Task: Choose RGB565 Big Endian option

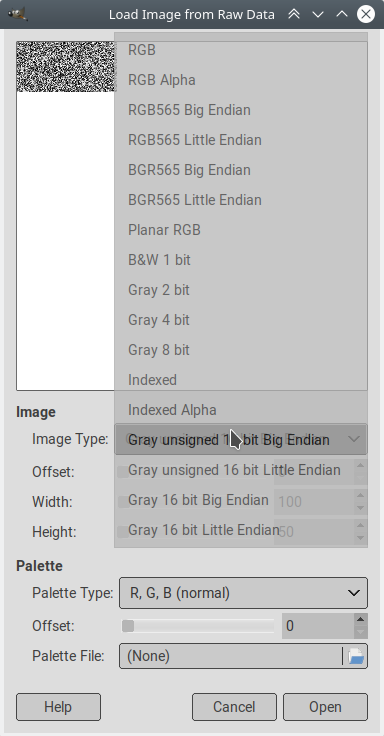Action: click(x=240, y=110)
